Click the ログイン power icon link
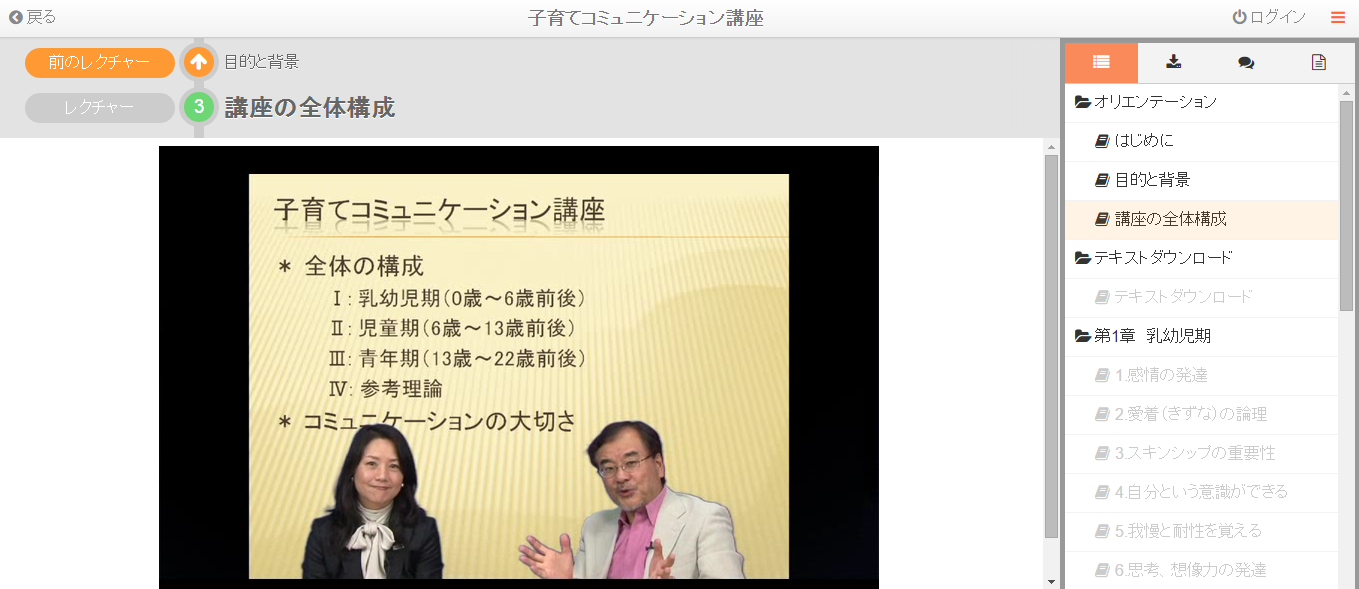This screenshot has height=589, width=1359. (1269, 17)
